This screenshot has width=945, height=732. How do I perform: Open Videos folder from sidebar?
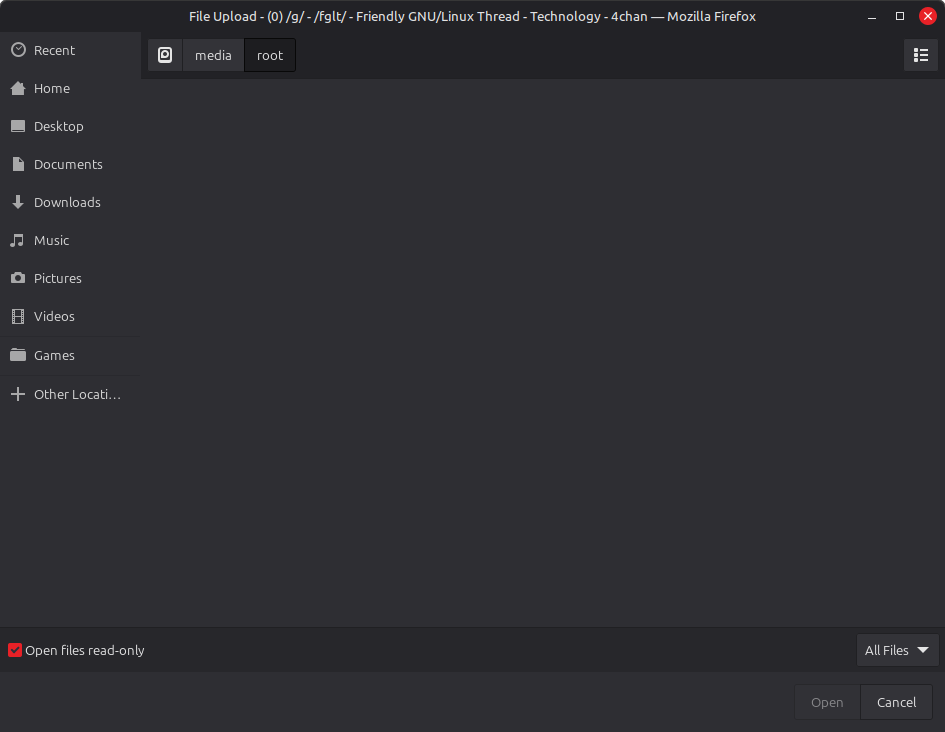tap(70, 316)
